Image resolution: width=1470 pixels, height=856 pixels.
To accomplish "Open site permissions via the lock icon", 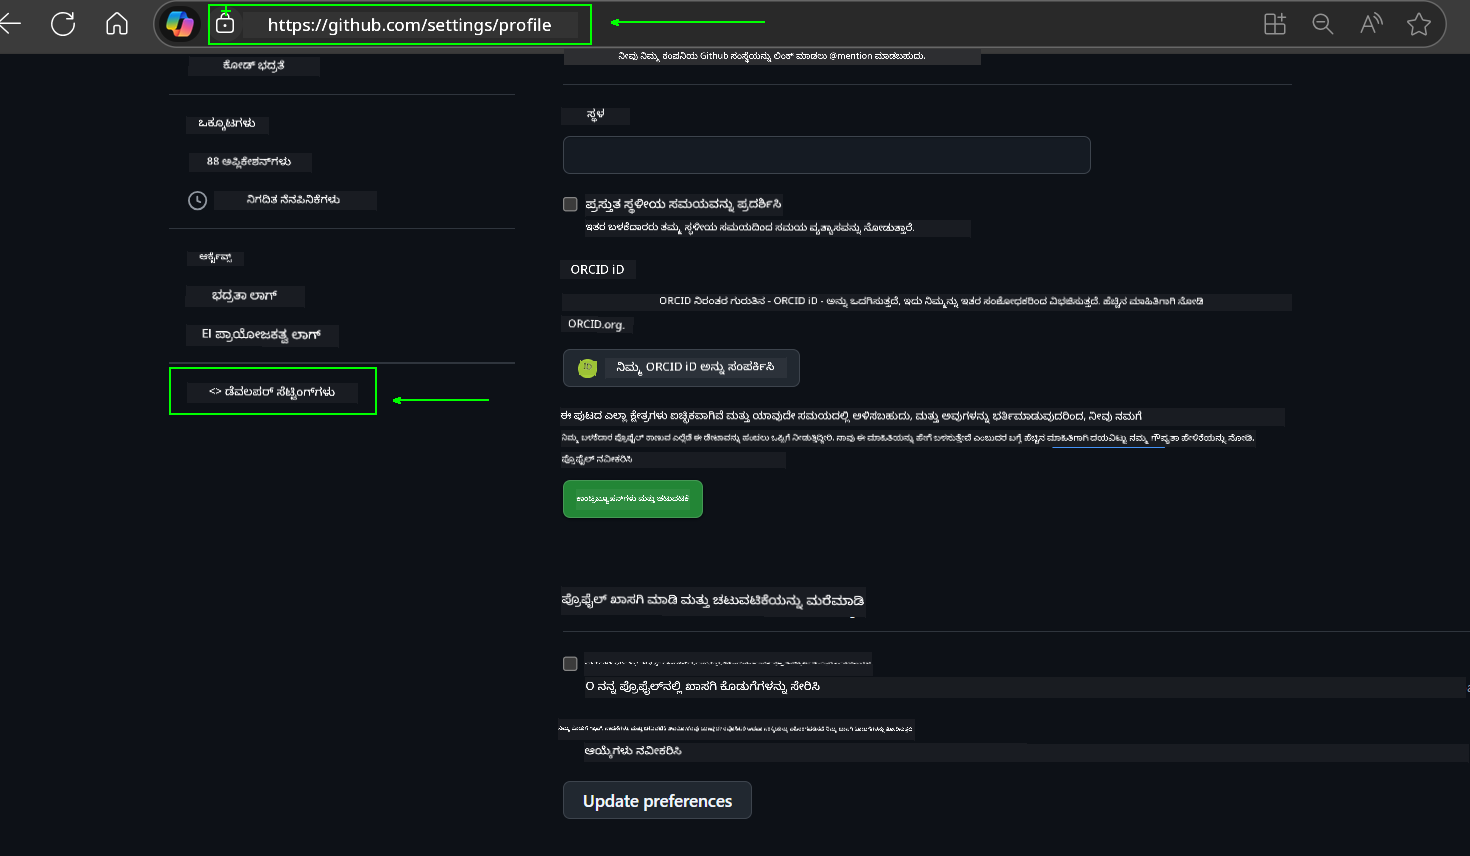I will click(x=225, y=24).
